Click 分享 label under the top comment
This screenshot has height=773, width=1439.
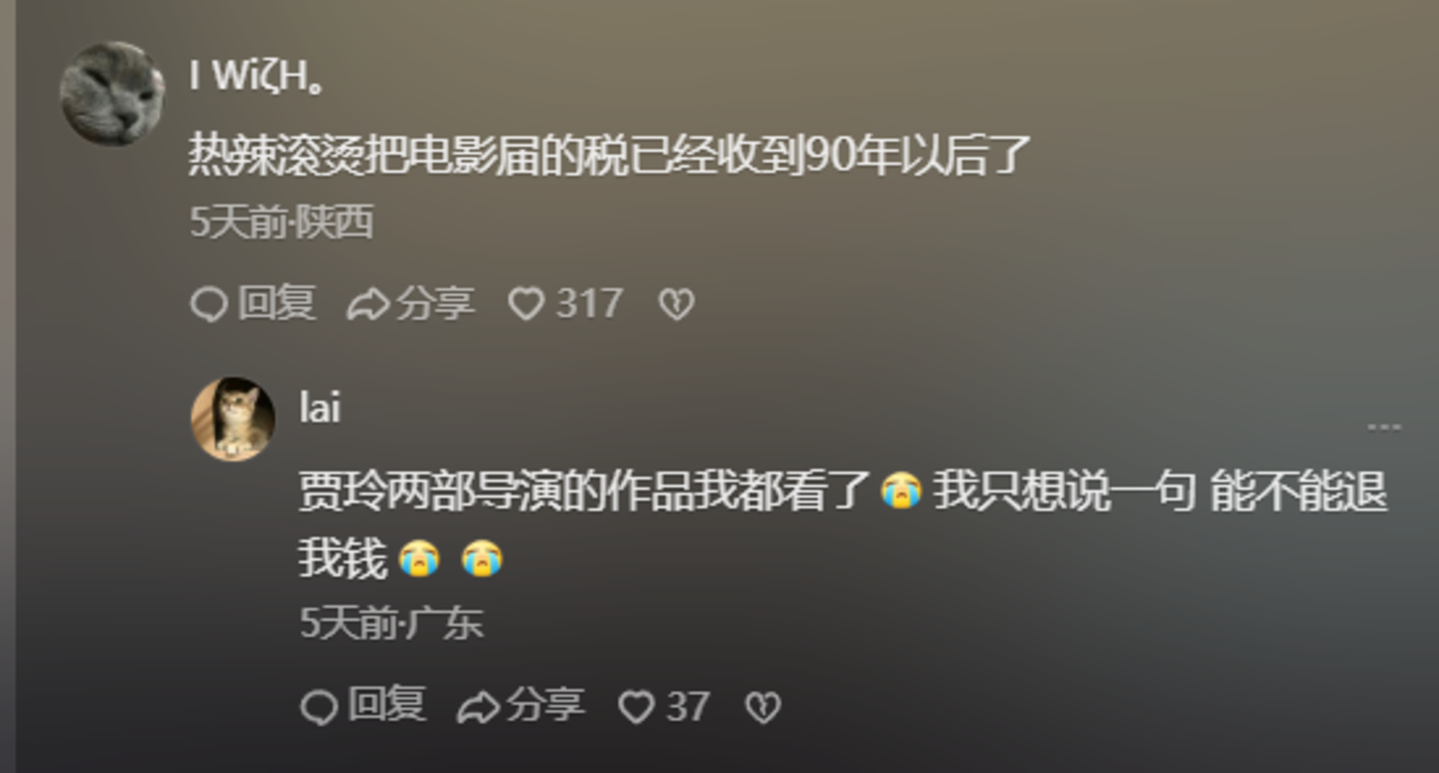(x=435, y=303)
